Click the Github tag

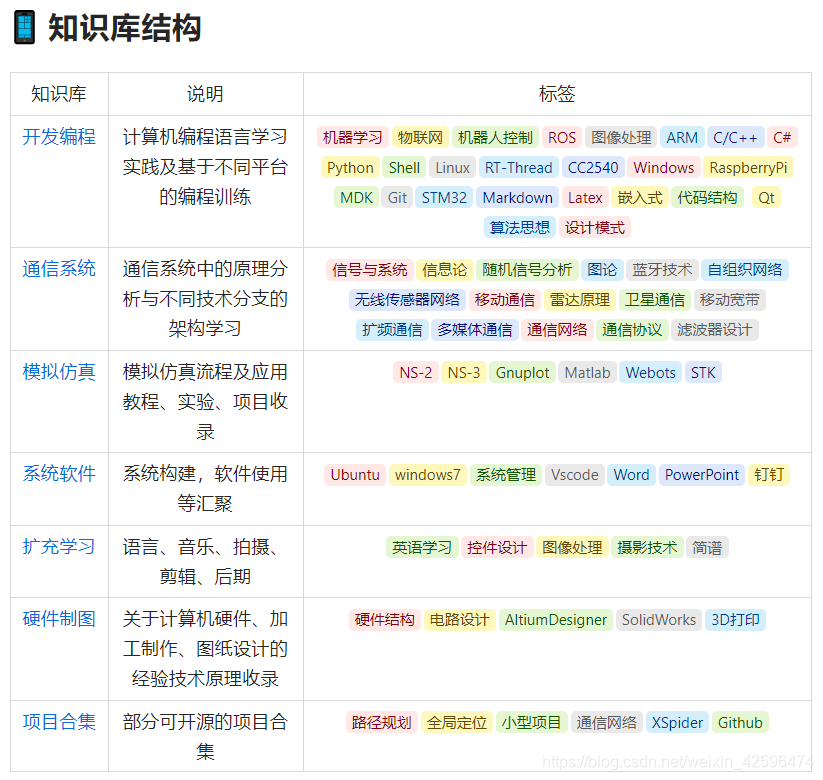(740, 722)
